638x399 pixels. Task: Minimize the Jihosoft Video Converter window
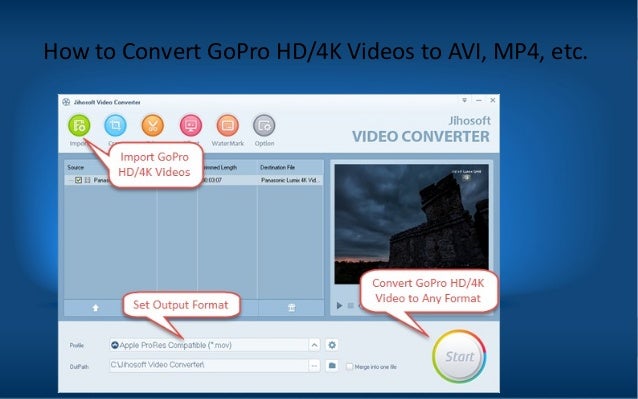478,100
